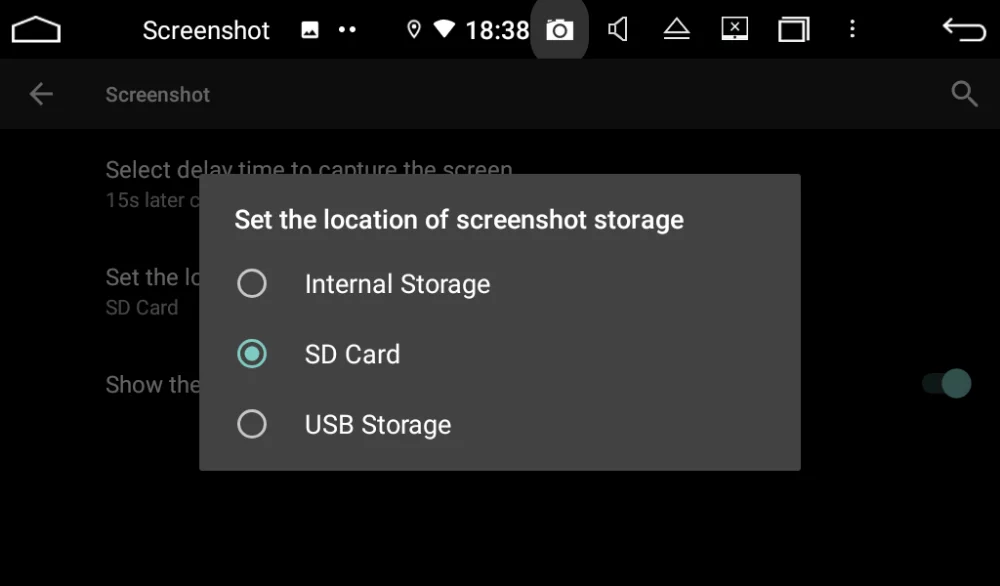Tap the location pin status icon
This screenshot has width=1000, height=586.
click(x=413, y=29)
